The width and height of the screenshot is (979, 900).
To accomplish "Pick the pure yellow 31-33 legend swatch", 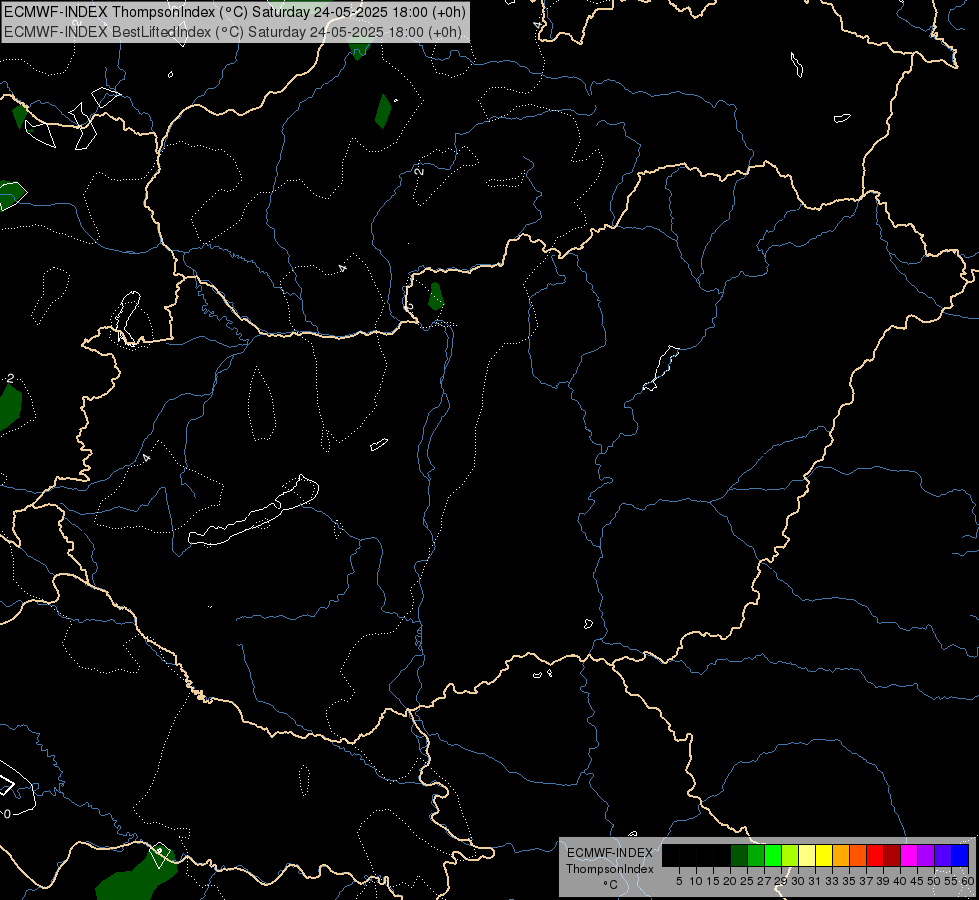I will coord(824,855).
